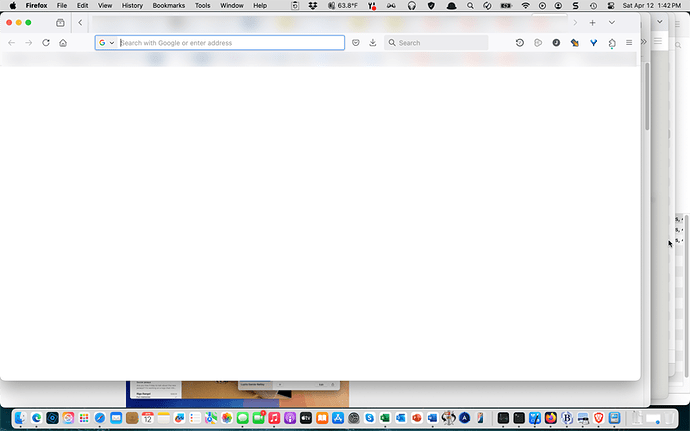Click headphones icon in menu bar
The height and width of the screenshot is (431, 690).
coord(412,6)
